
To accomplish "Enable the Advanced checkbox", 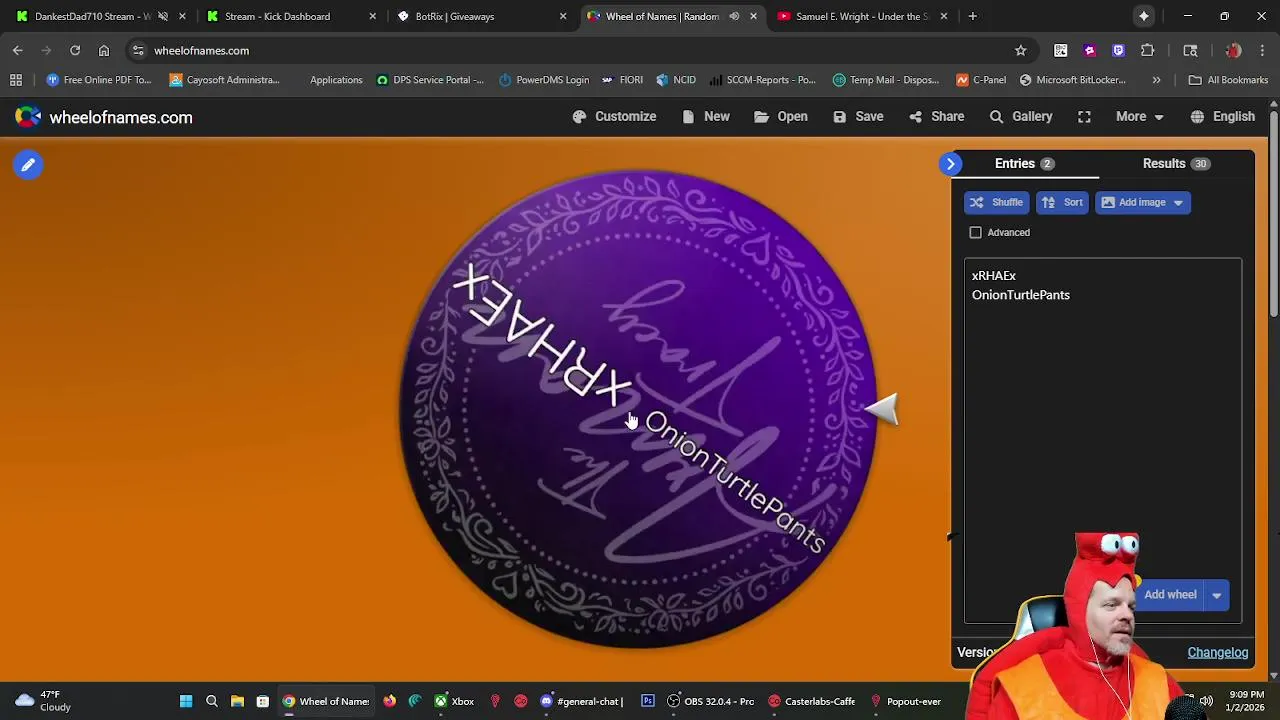I will (976, 233).
